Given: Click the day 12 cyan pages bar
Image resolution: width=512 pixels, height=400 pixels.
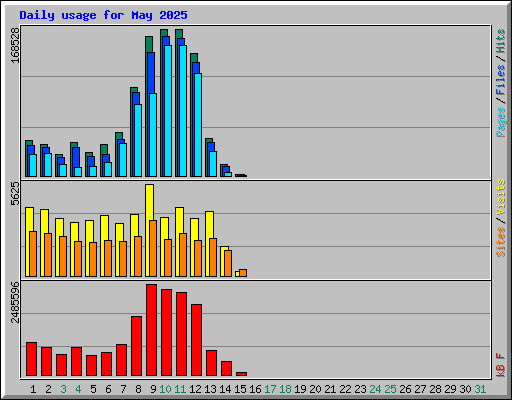Looking at the screenshot, I should coord(198,125).
